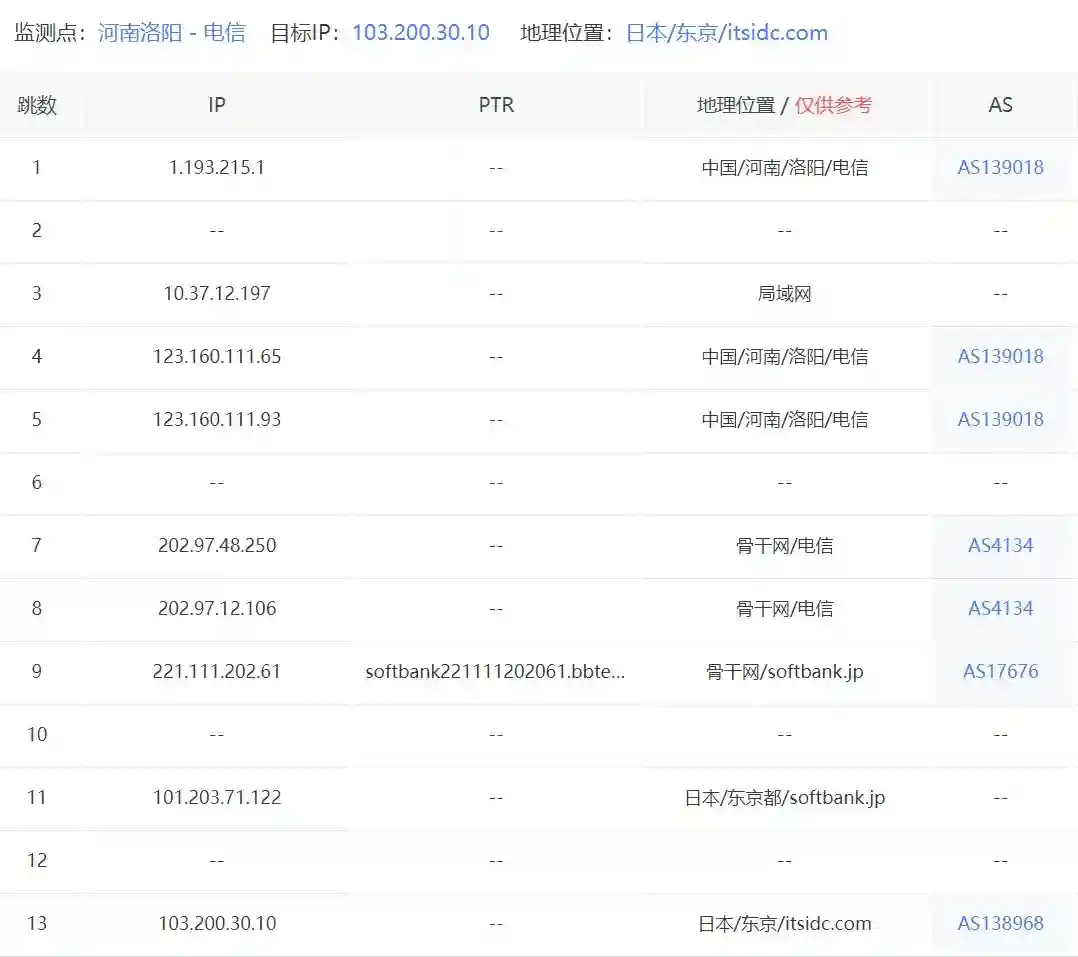Click the IP column header
This screenshot has height=957, width=1078.
click(x=217, y=104)
